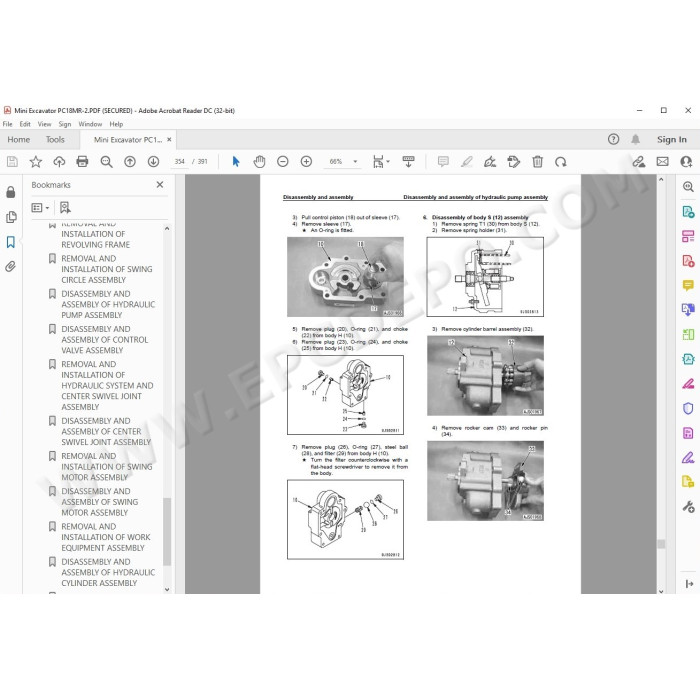Click the security lock icon in sidebar
700x700 pixels.
(x=11, y=192)
